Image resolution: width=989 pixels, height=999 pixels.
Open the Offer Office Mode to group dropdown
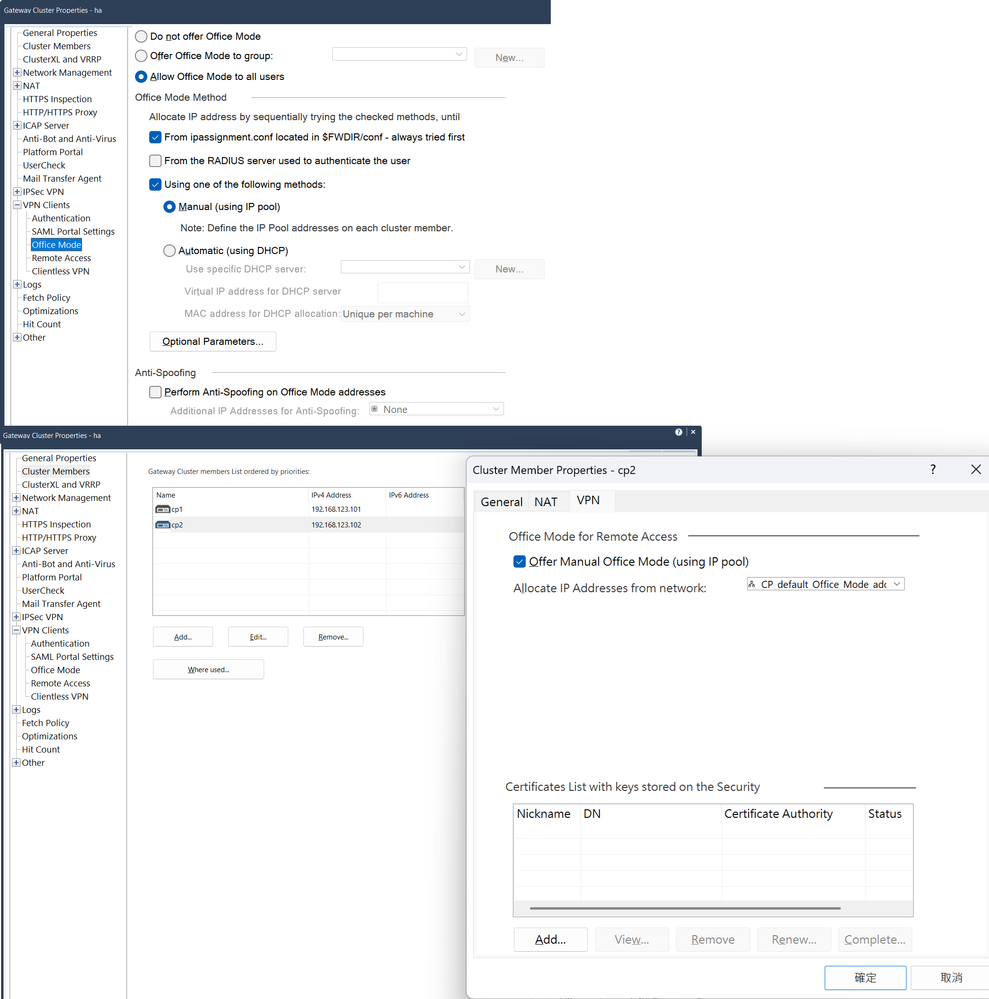[x=459, y=55]
